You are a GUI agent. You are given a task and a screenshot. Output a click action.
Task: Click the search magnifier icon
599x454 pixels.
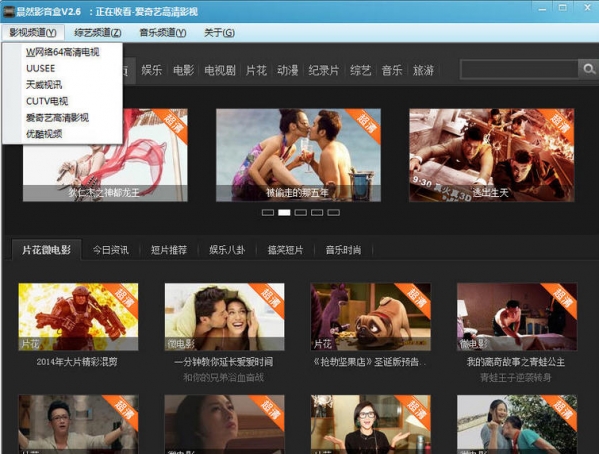[x=588, y=69]
